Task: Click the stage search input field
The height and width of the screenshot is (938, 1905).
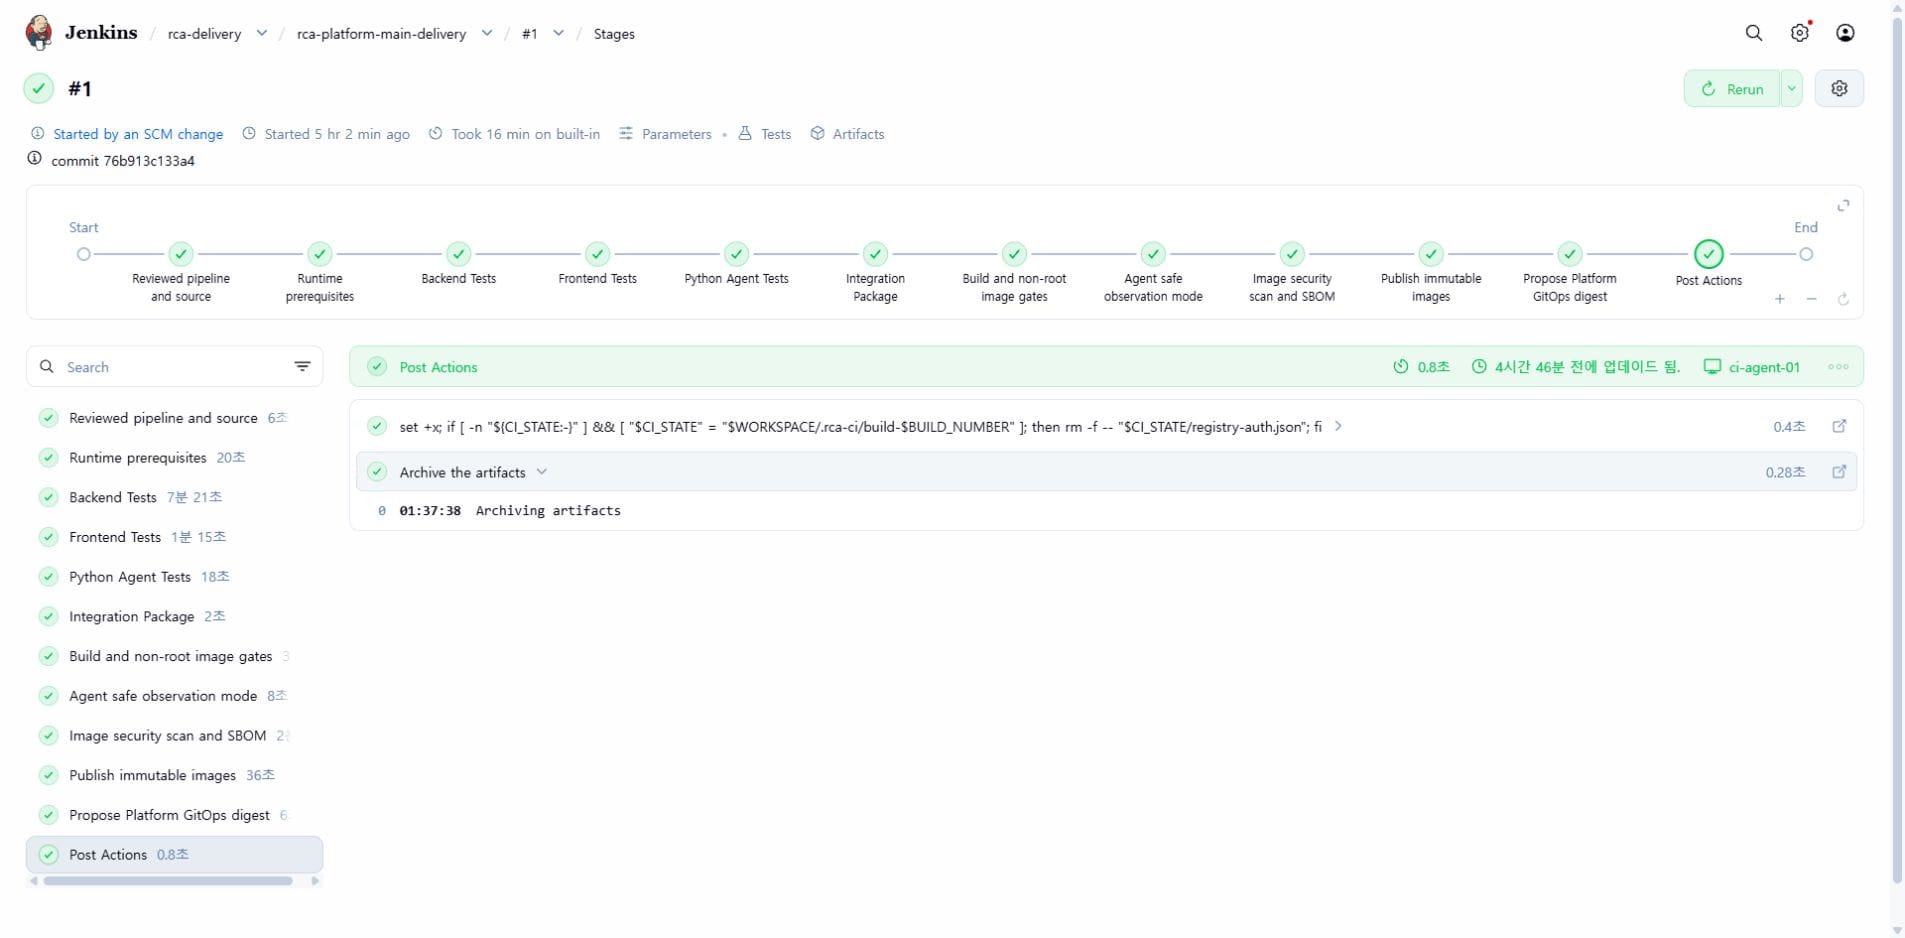Action: point(175,366)
